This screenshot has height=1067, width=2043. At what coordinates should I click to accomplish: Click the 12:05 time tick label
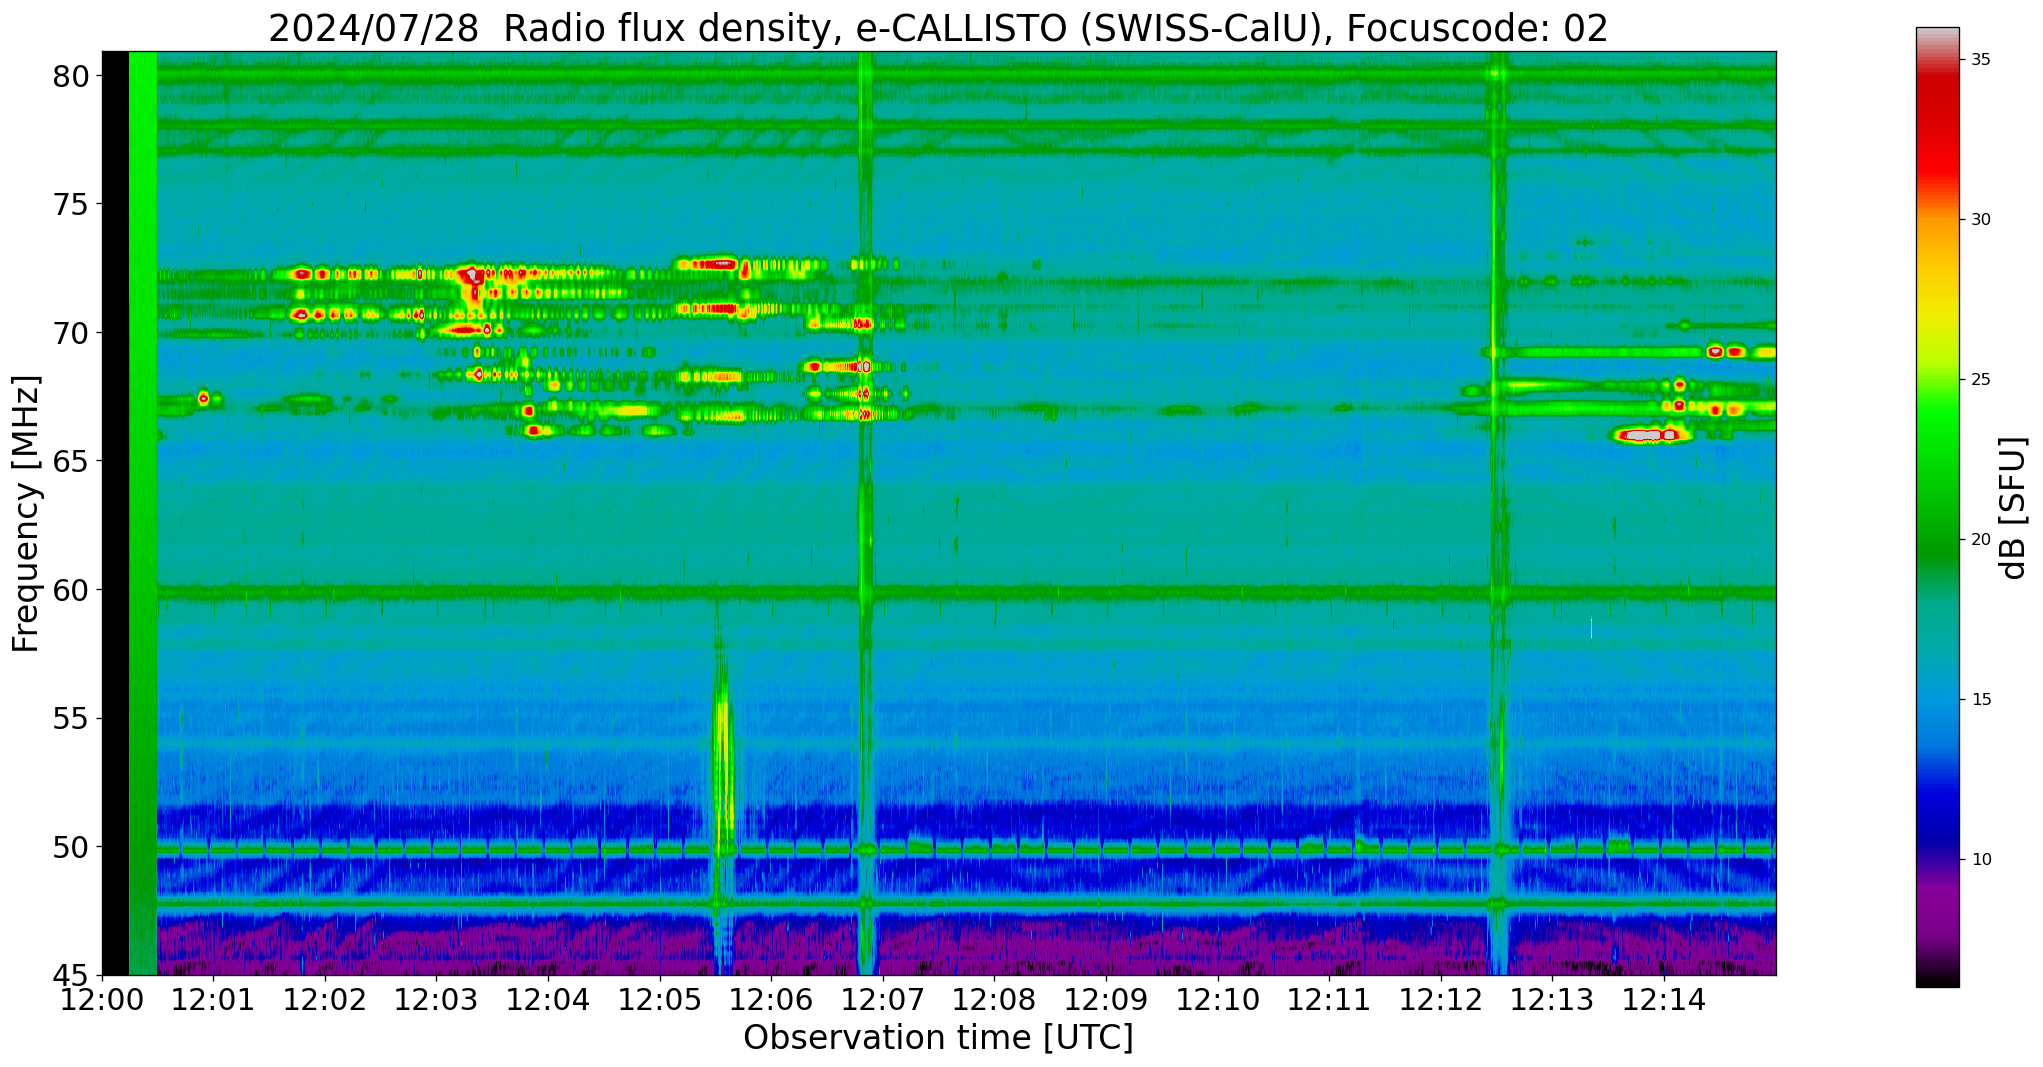(660, 1001)
